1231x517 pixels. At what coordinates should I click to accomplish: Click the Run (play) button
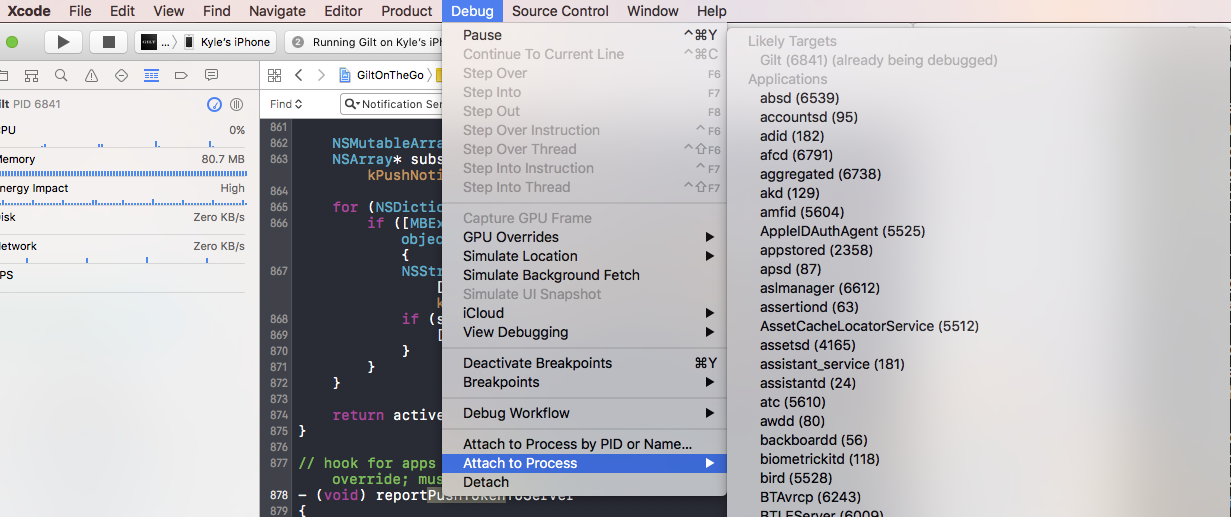tap(63, 42)
